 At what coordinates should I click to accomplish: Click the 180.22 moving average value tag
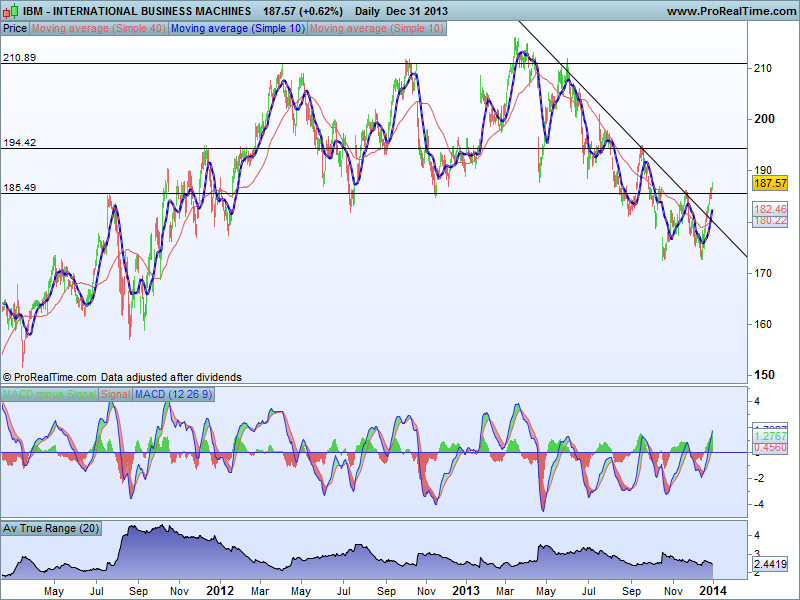pyautogui.click(x=770, y=220)
